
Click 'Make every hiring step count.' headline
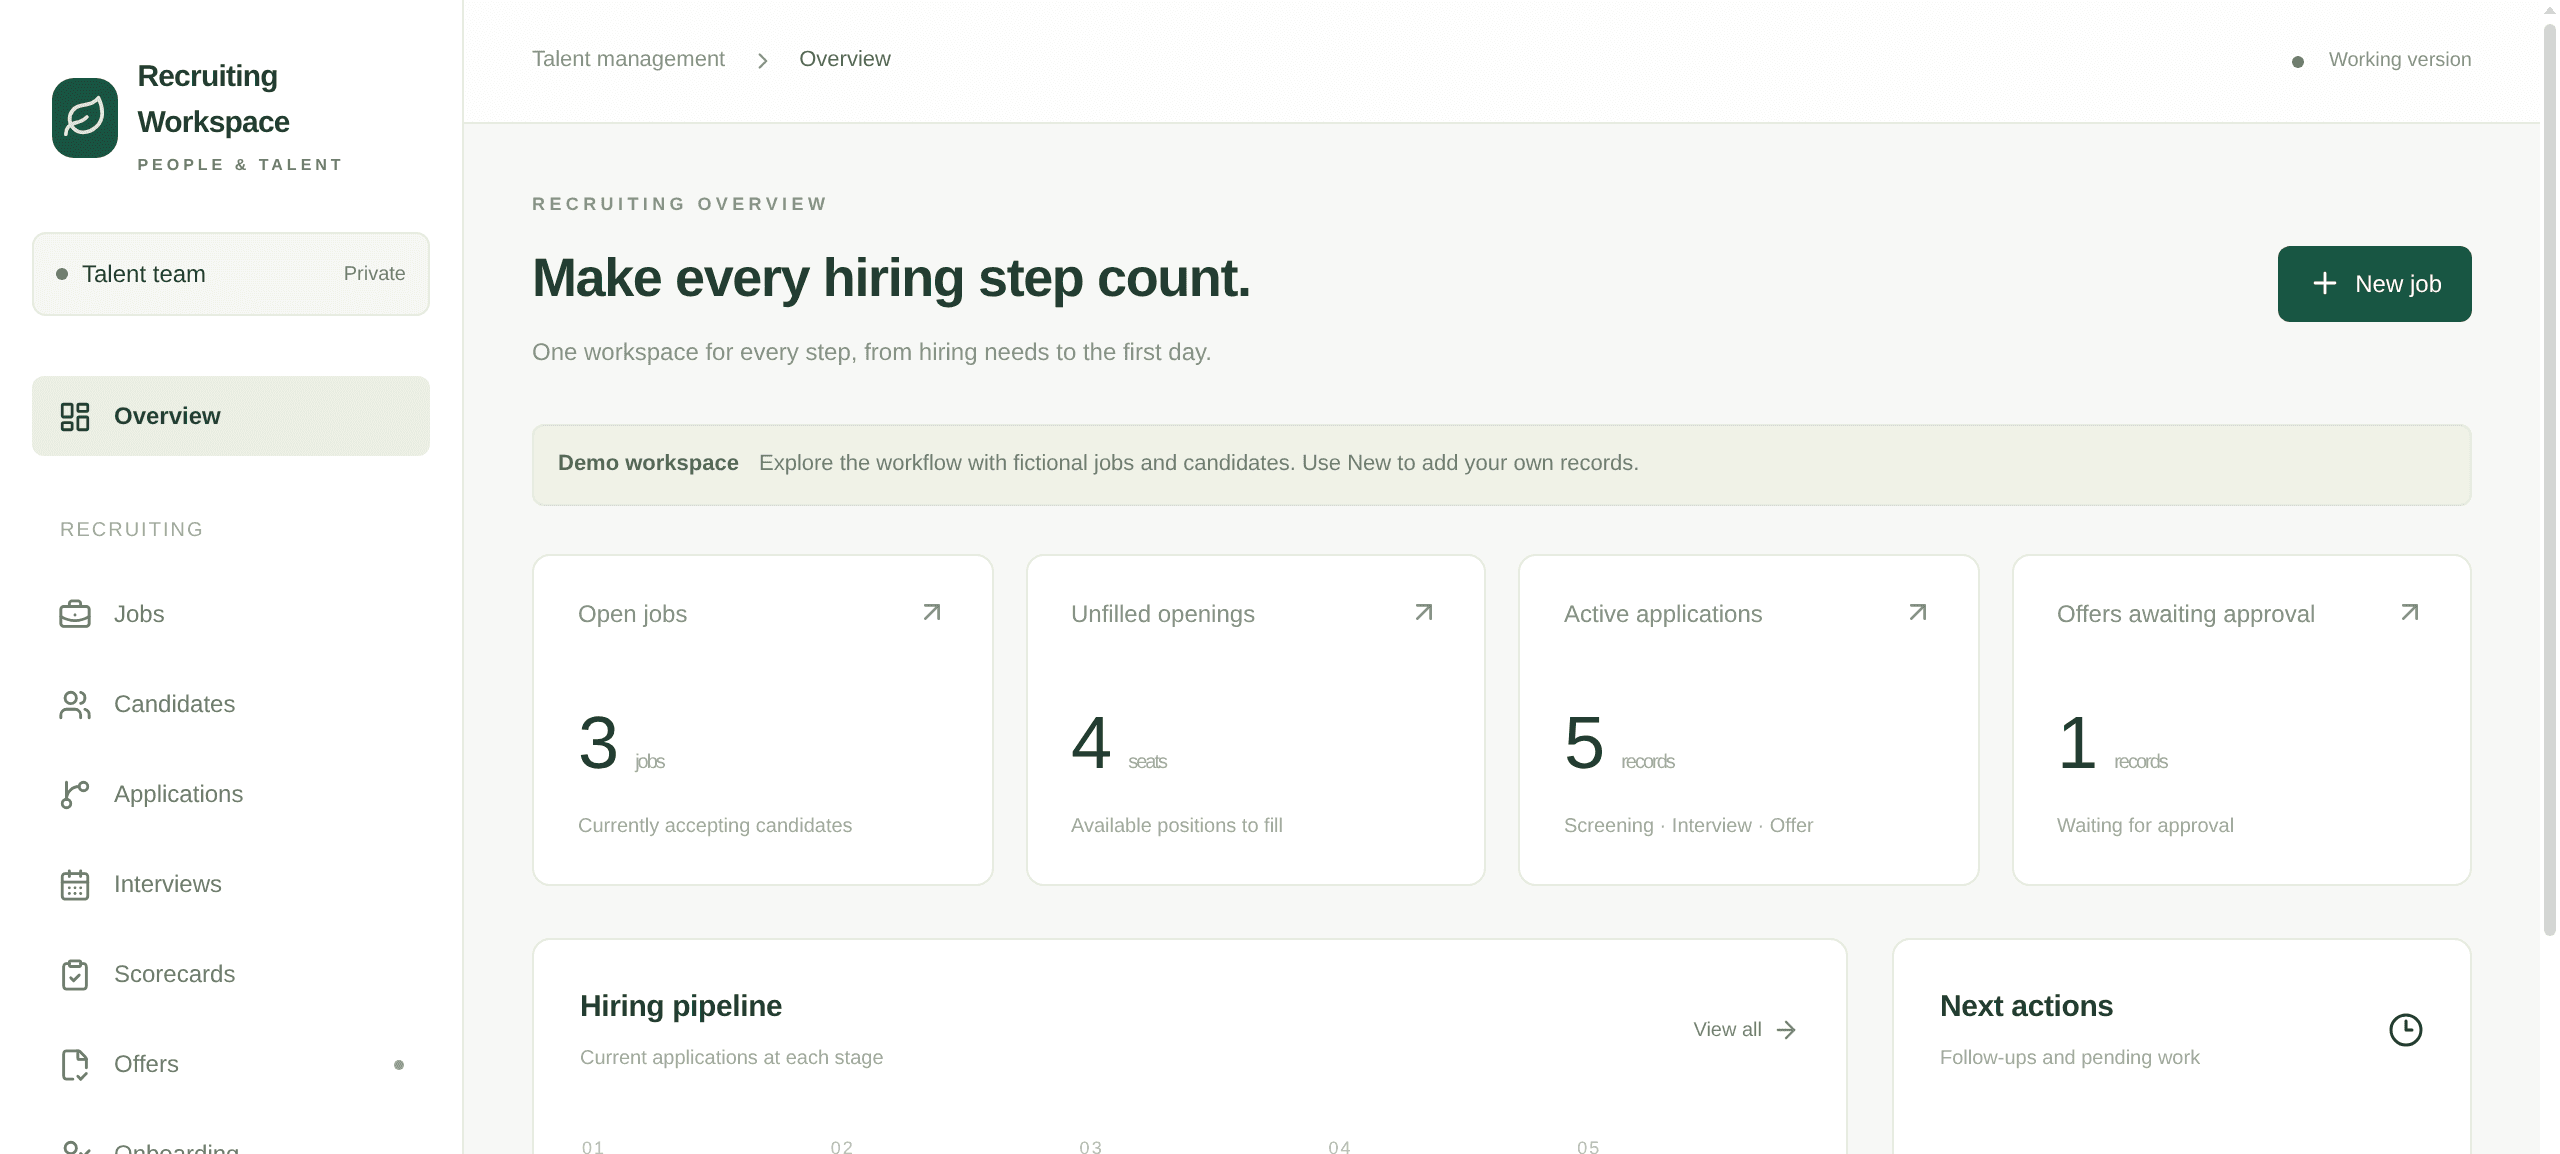(891, 278)
